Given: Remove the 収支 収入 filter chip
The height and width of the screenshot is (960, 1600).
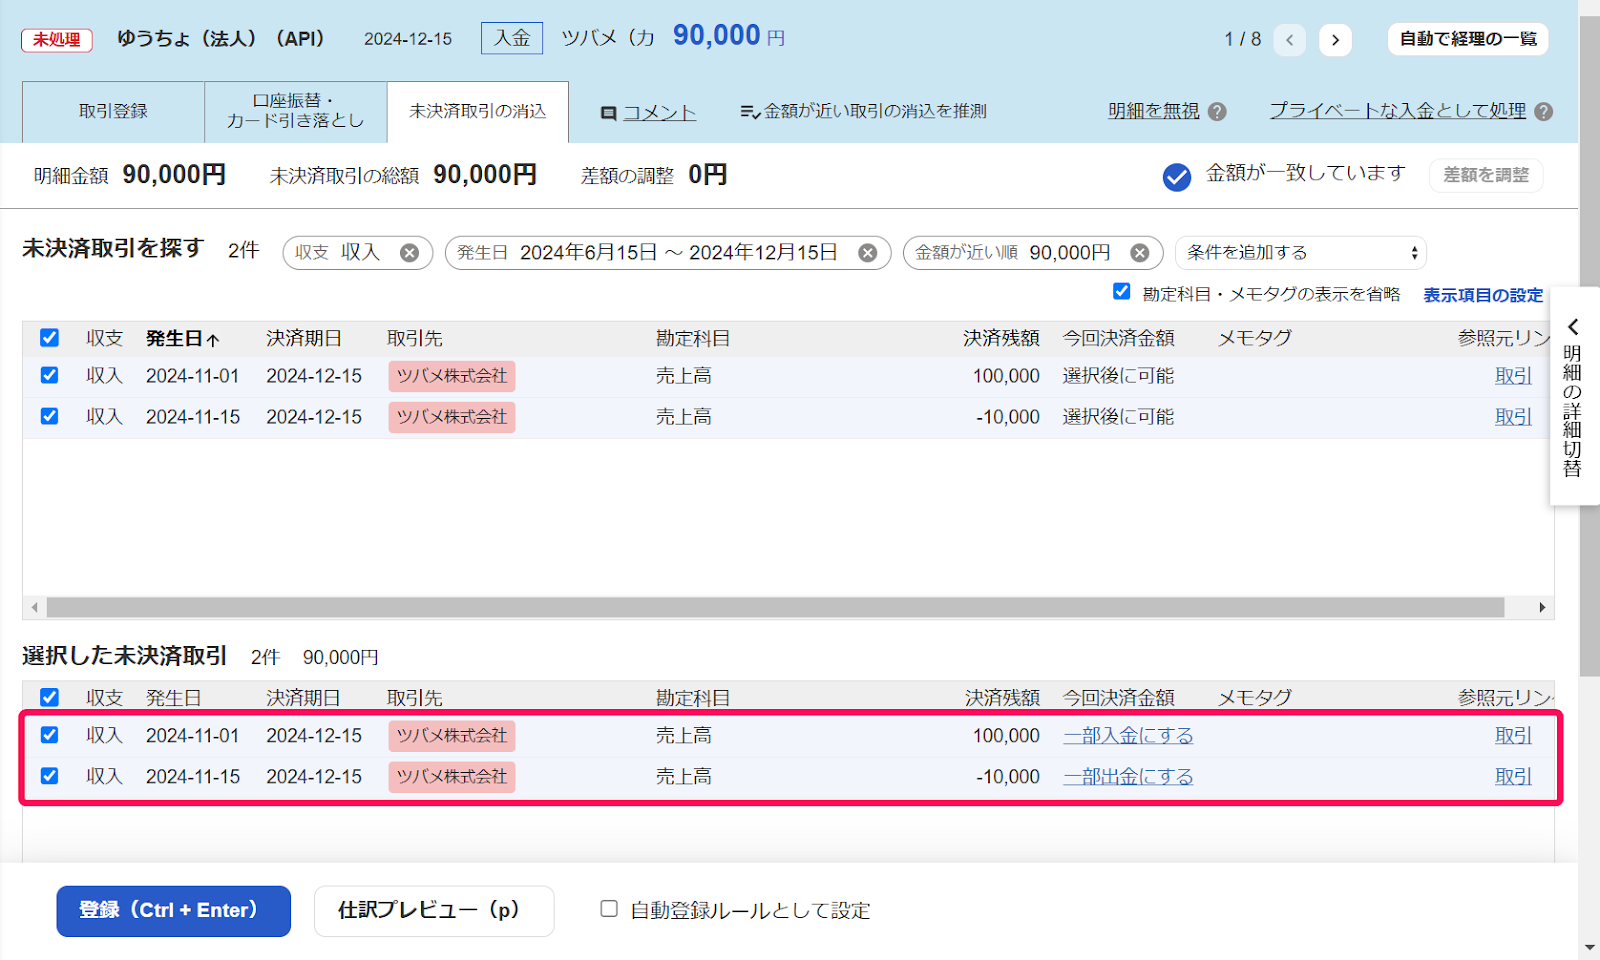Looking at the screenshot, I should pos(409,253).
